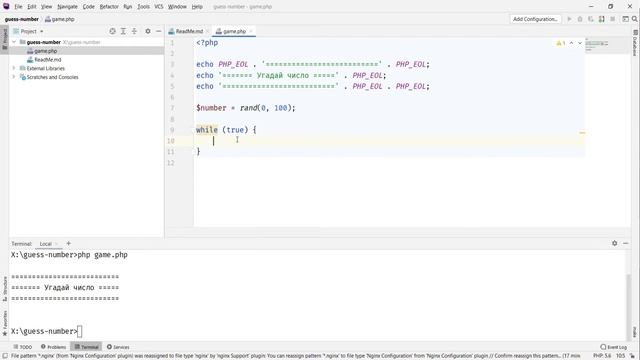Select game.php in the project tree

click(x=45, y=51)
